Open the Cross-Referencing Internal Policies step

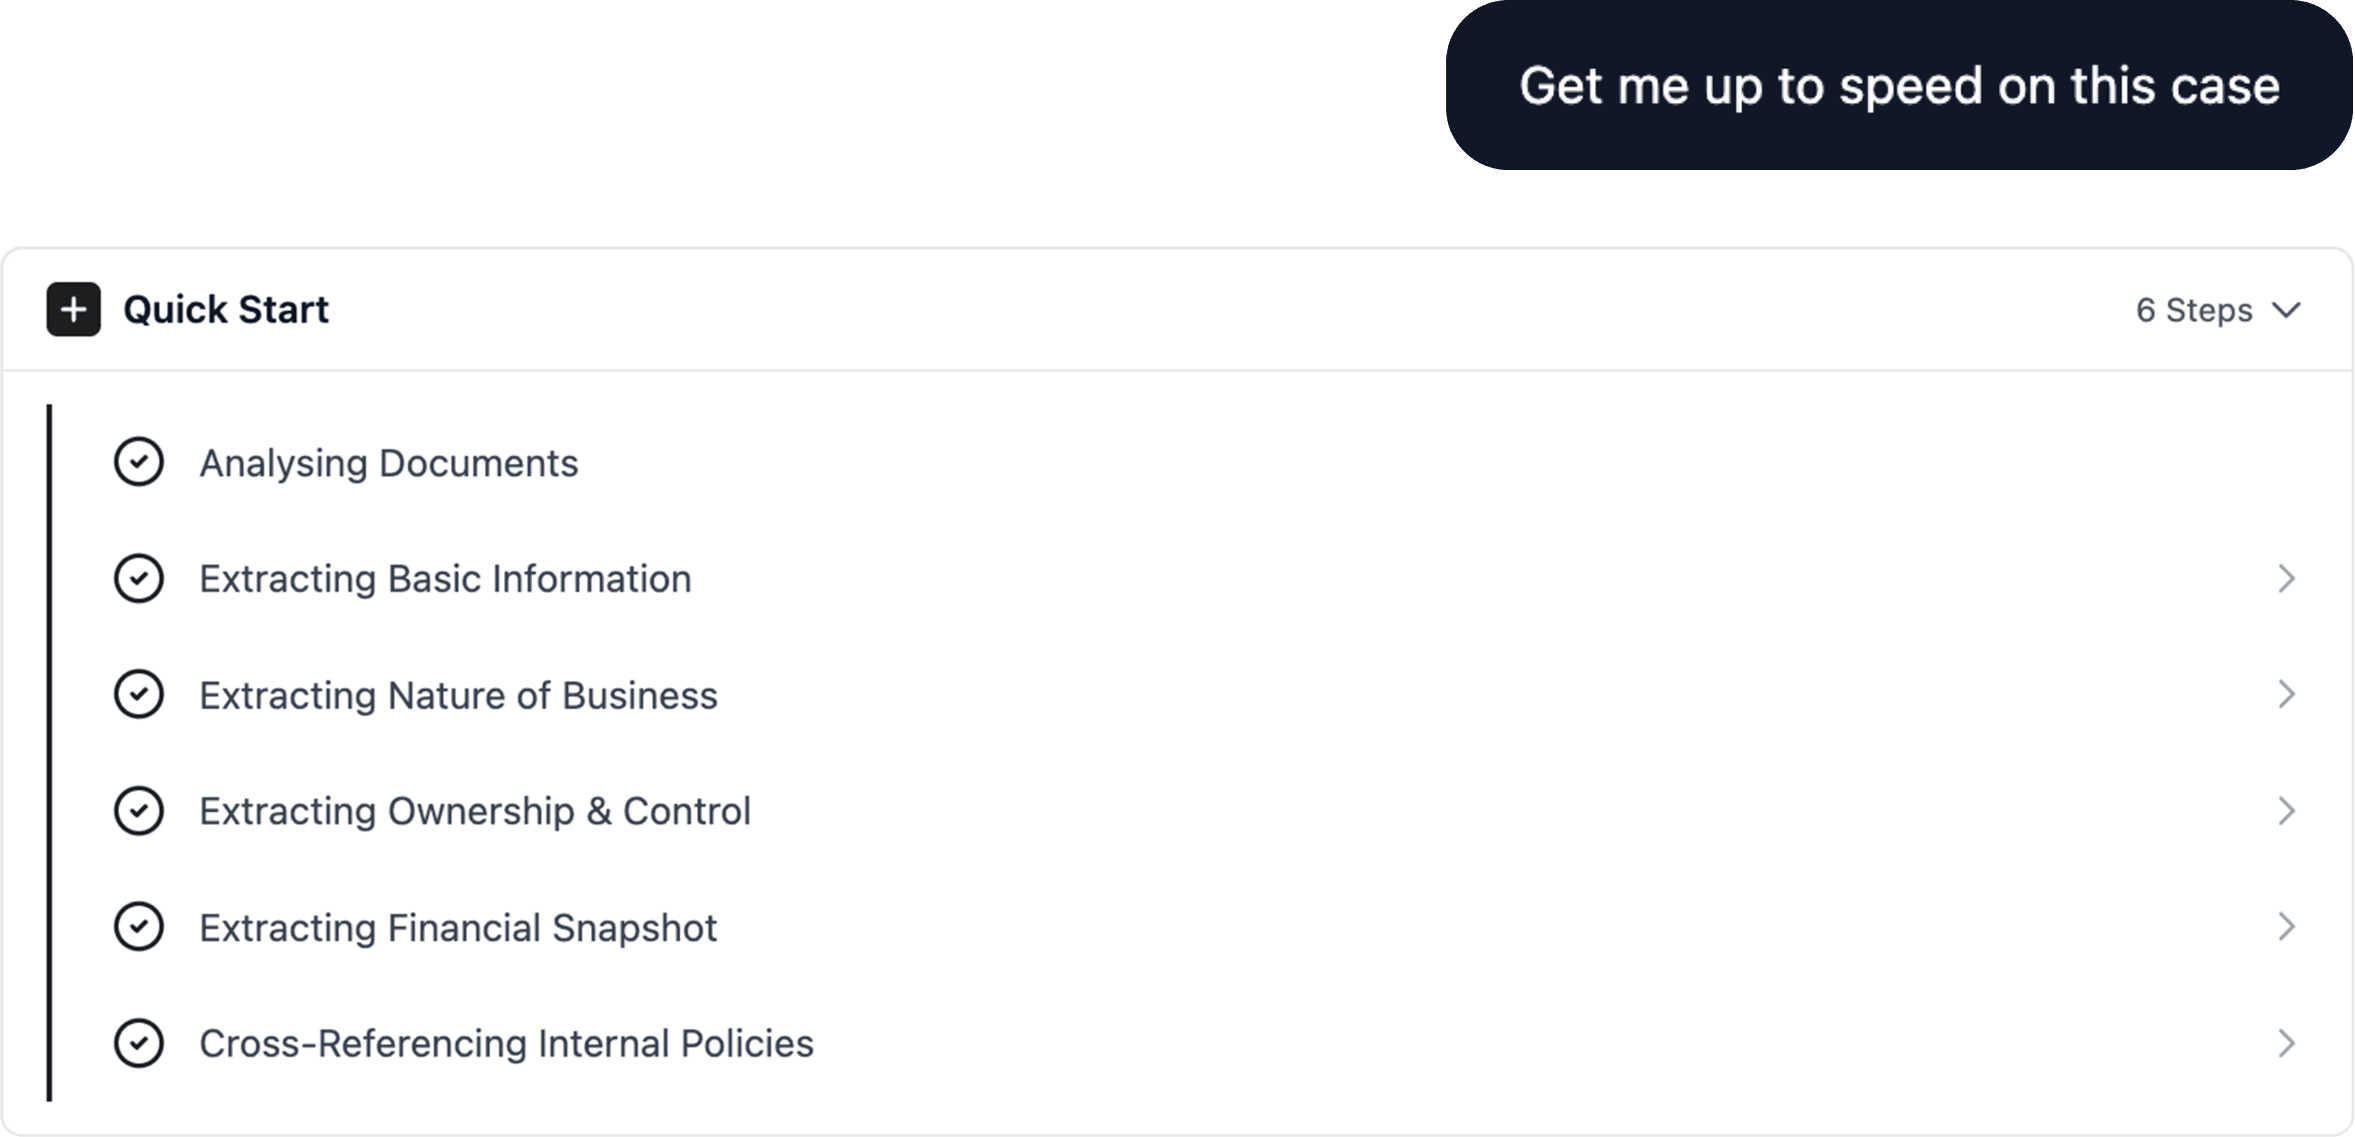(2289, 1043)
